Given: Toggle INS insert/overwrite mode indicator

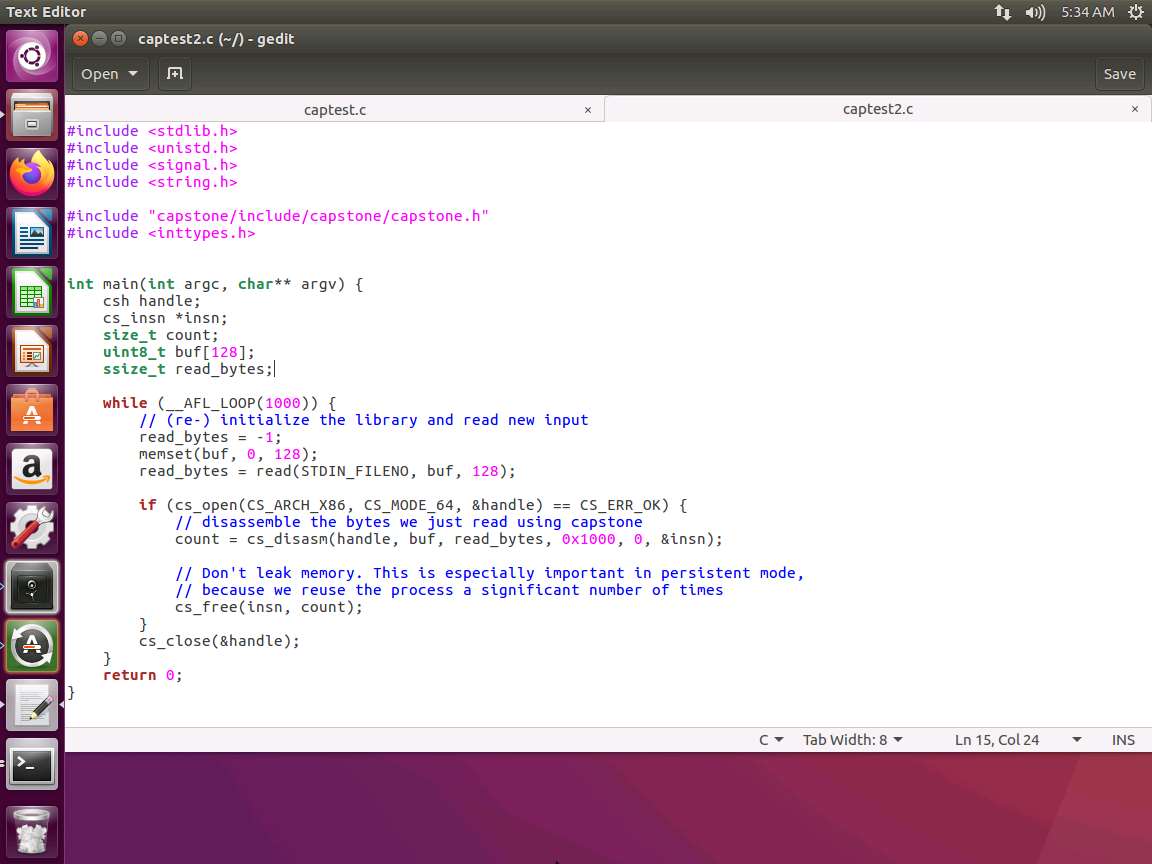Looking at the screenshot, I should pyautogui.click(x=1123, y=740).
